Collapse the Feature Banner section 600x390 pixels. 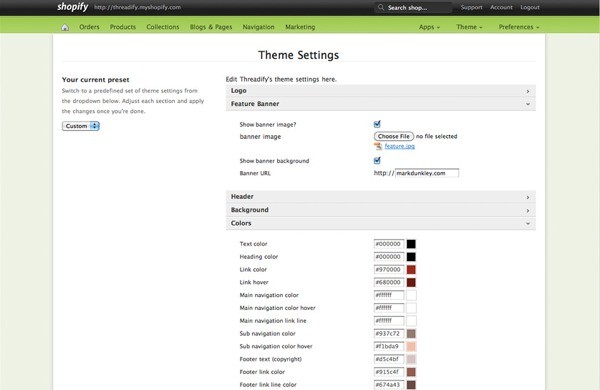click(381, 104)
